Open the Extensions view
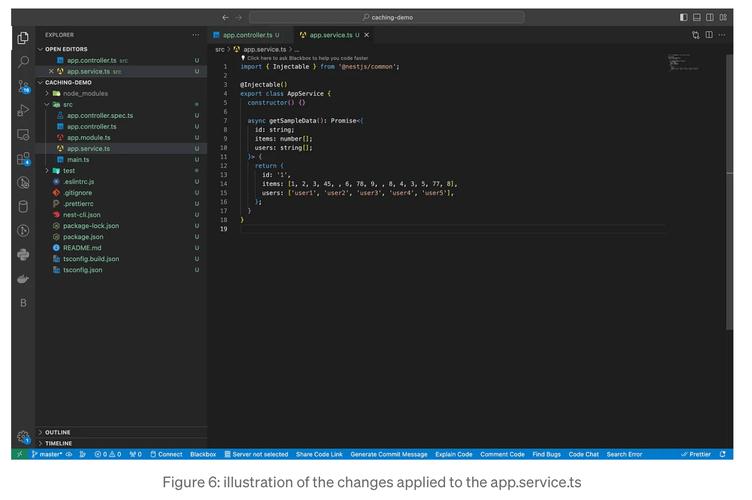 click(23, 158)
